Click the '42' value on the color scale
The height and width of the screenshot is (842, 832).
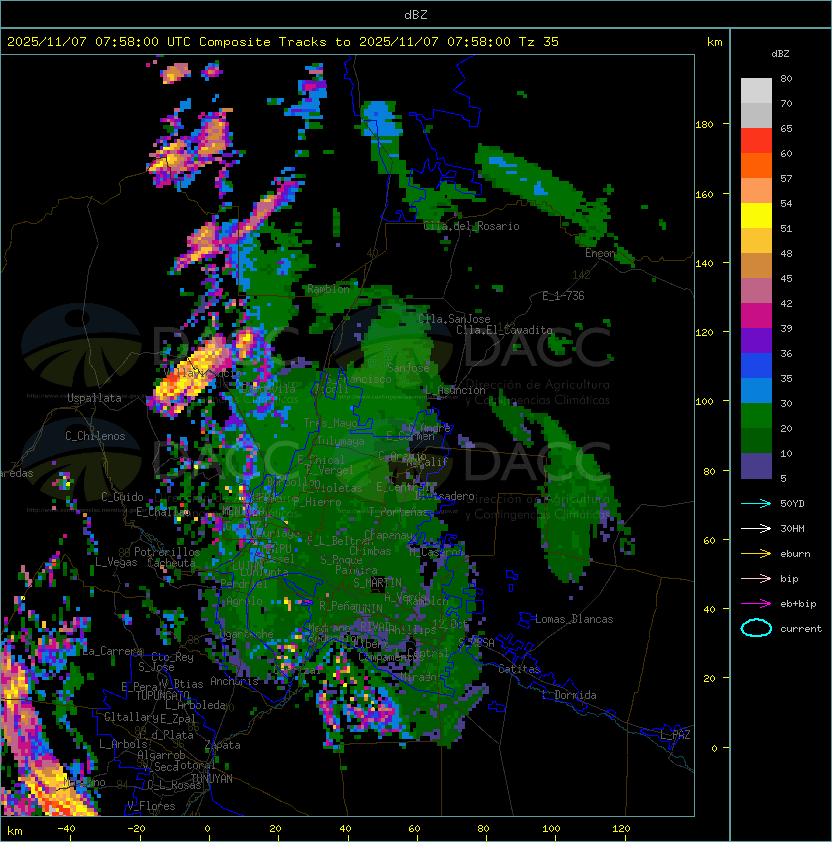click(x=786, y=303)
